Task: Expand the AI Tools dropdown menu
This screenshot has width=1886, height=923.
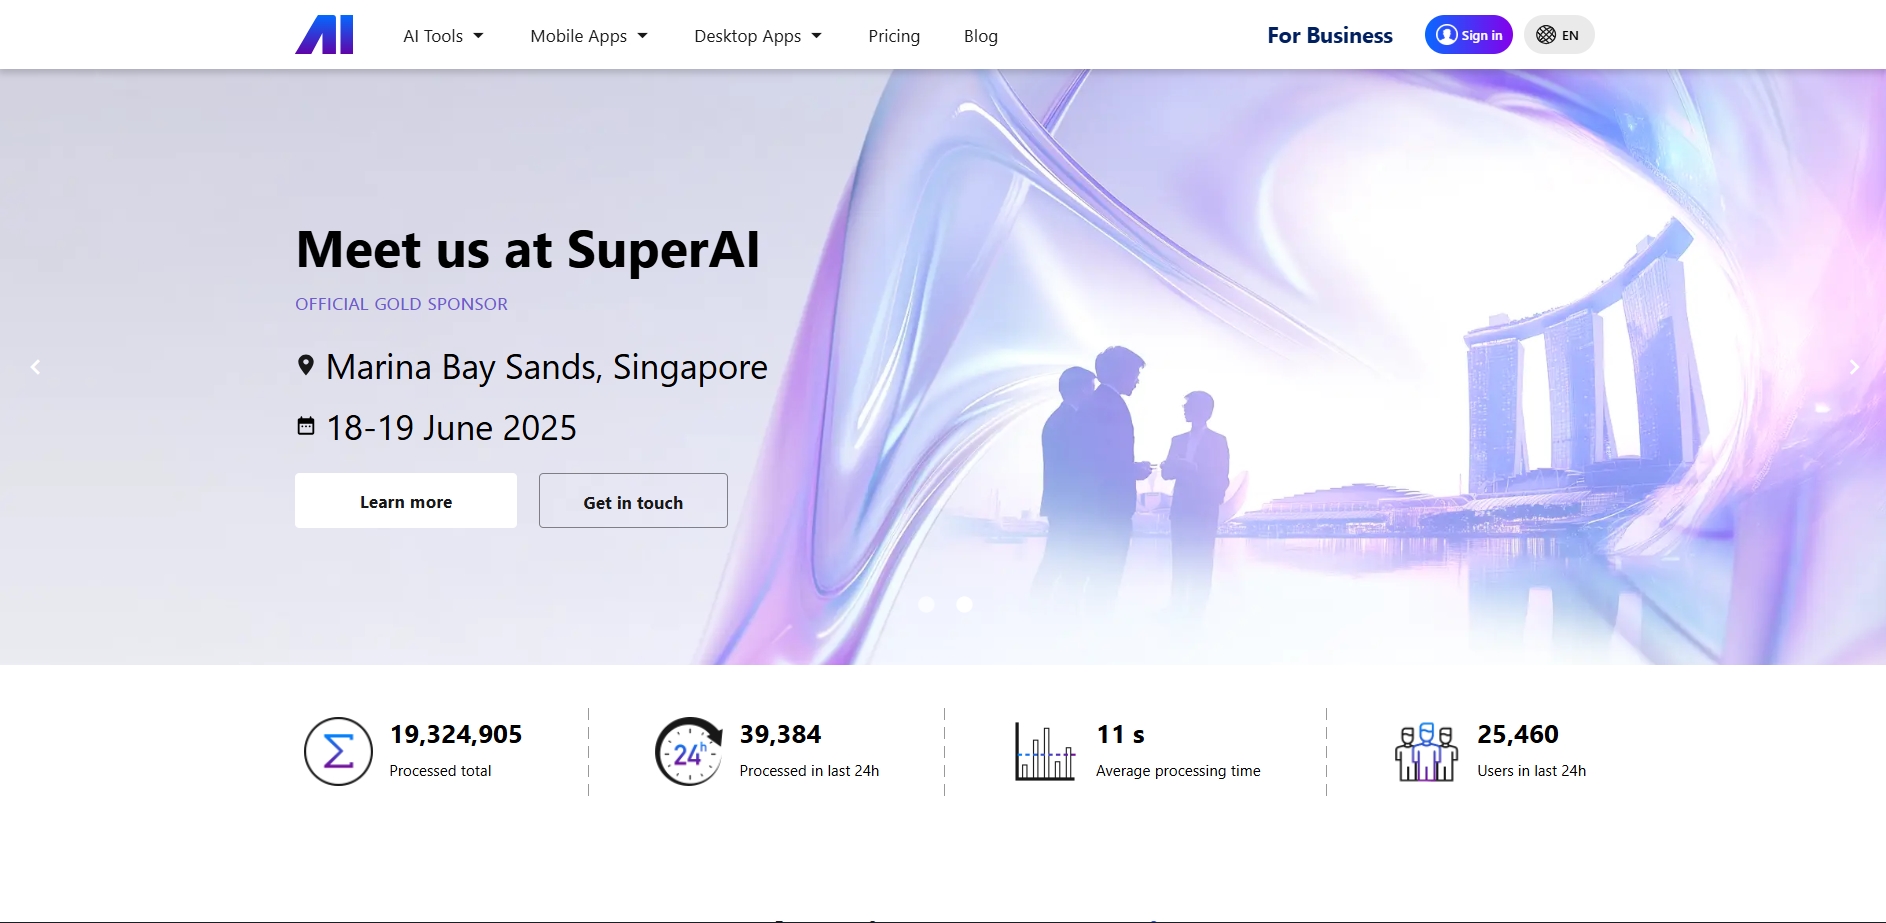Action: (443, 36)
